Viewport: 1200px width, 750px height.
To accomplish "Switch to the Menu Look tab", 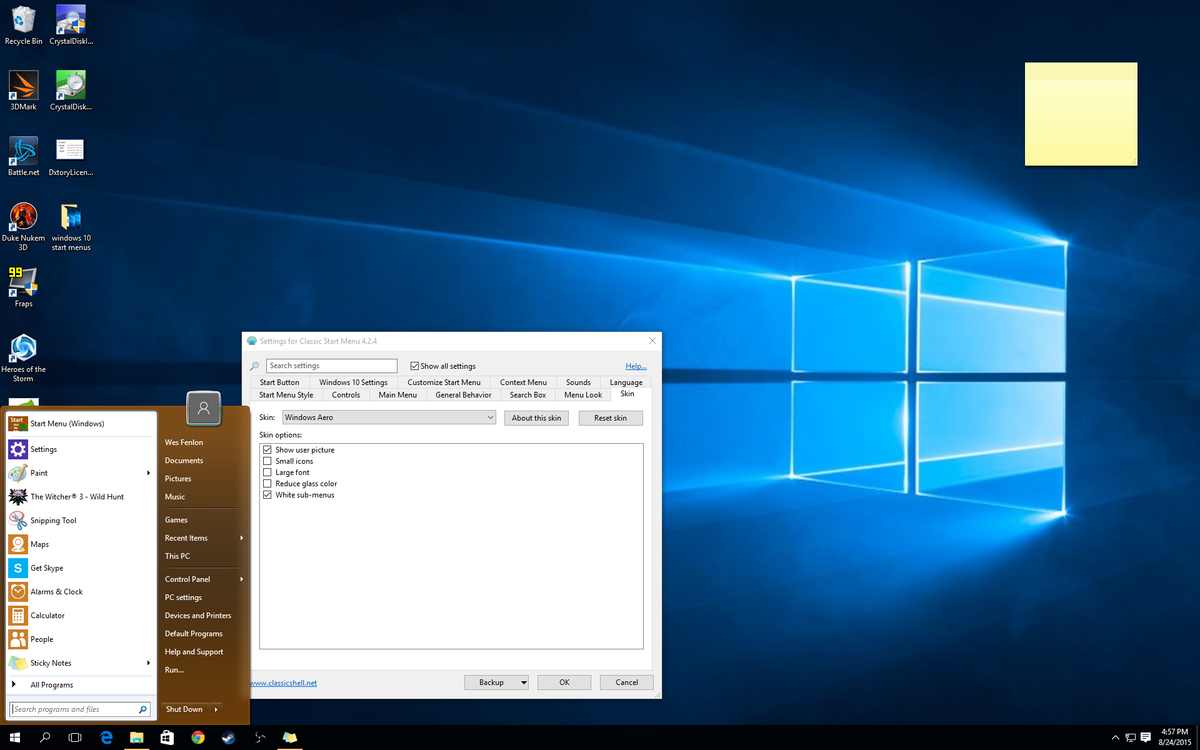I will coord(583,394).
